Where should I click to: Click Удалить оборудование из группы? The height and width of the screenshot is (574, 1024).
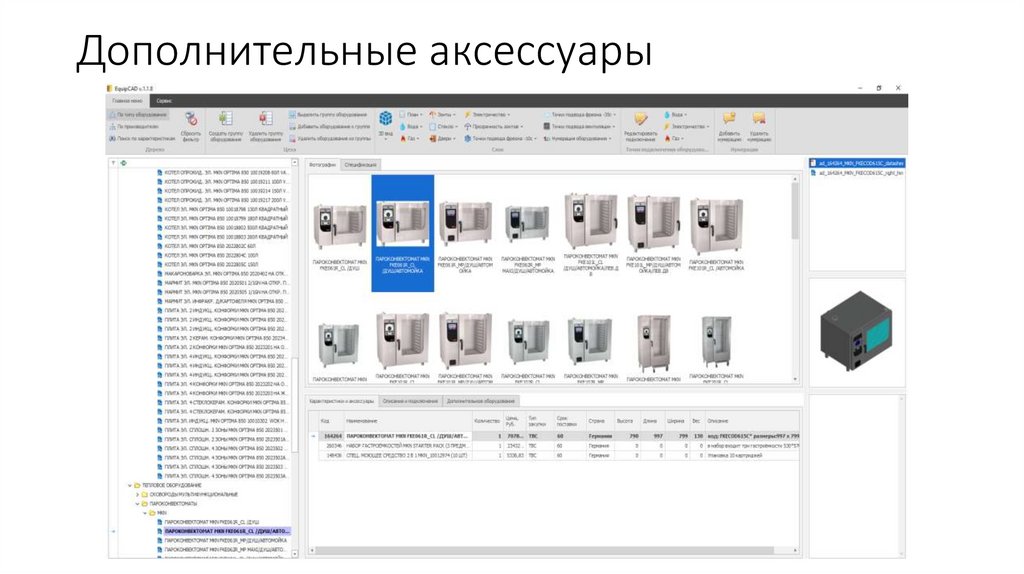(x=329, y=138)
